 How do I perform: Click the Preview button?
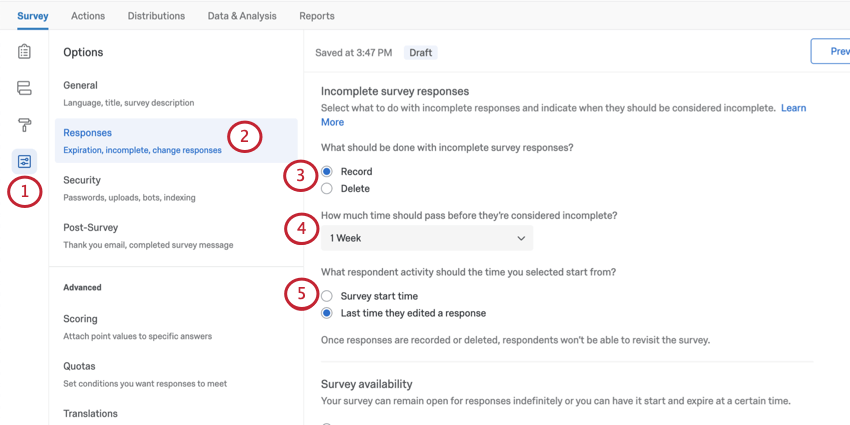[x=832, y=52]
